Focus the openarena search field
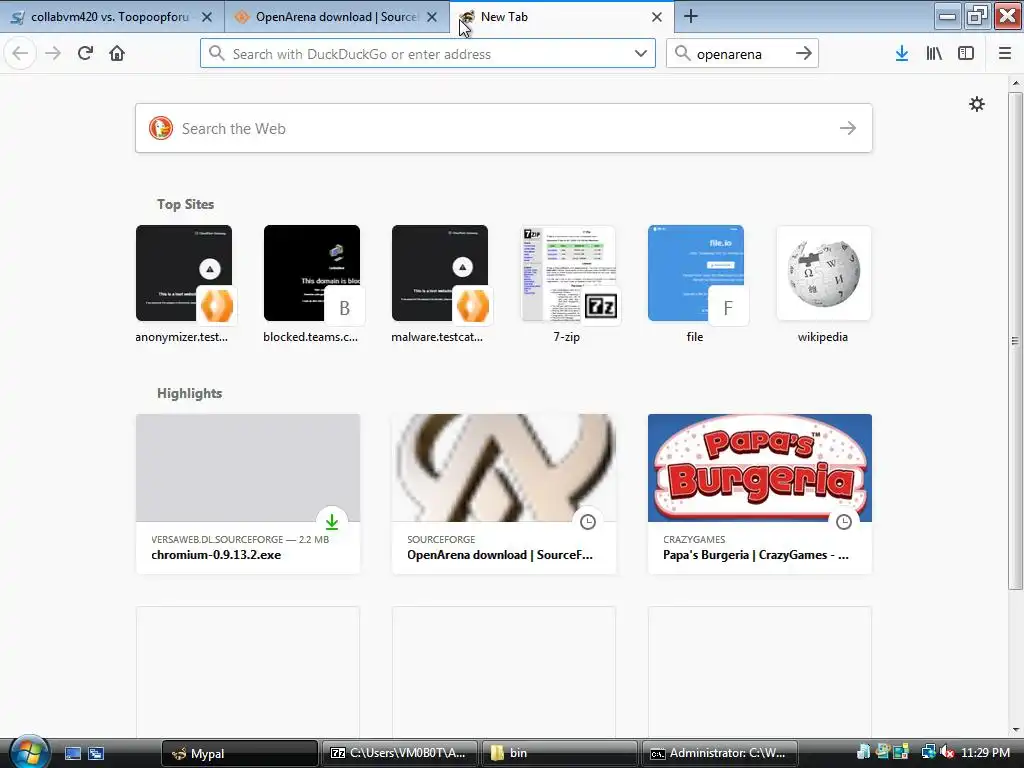This screenshot has height=768, width=1024. [x=742, y=54]
